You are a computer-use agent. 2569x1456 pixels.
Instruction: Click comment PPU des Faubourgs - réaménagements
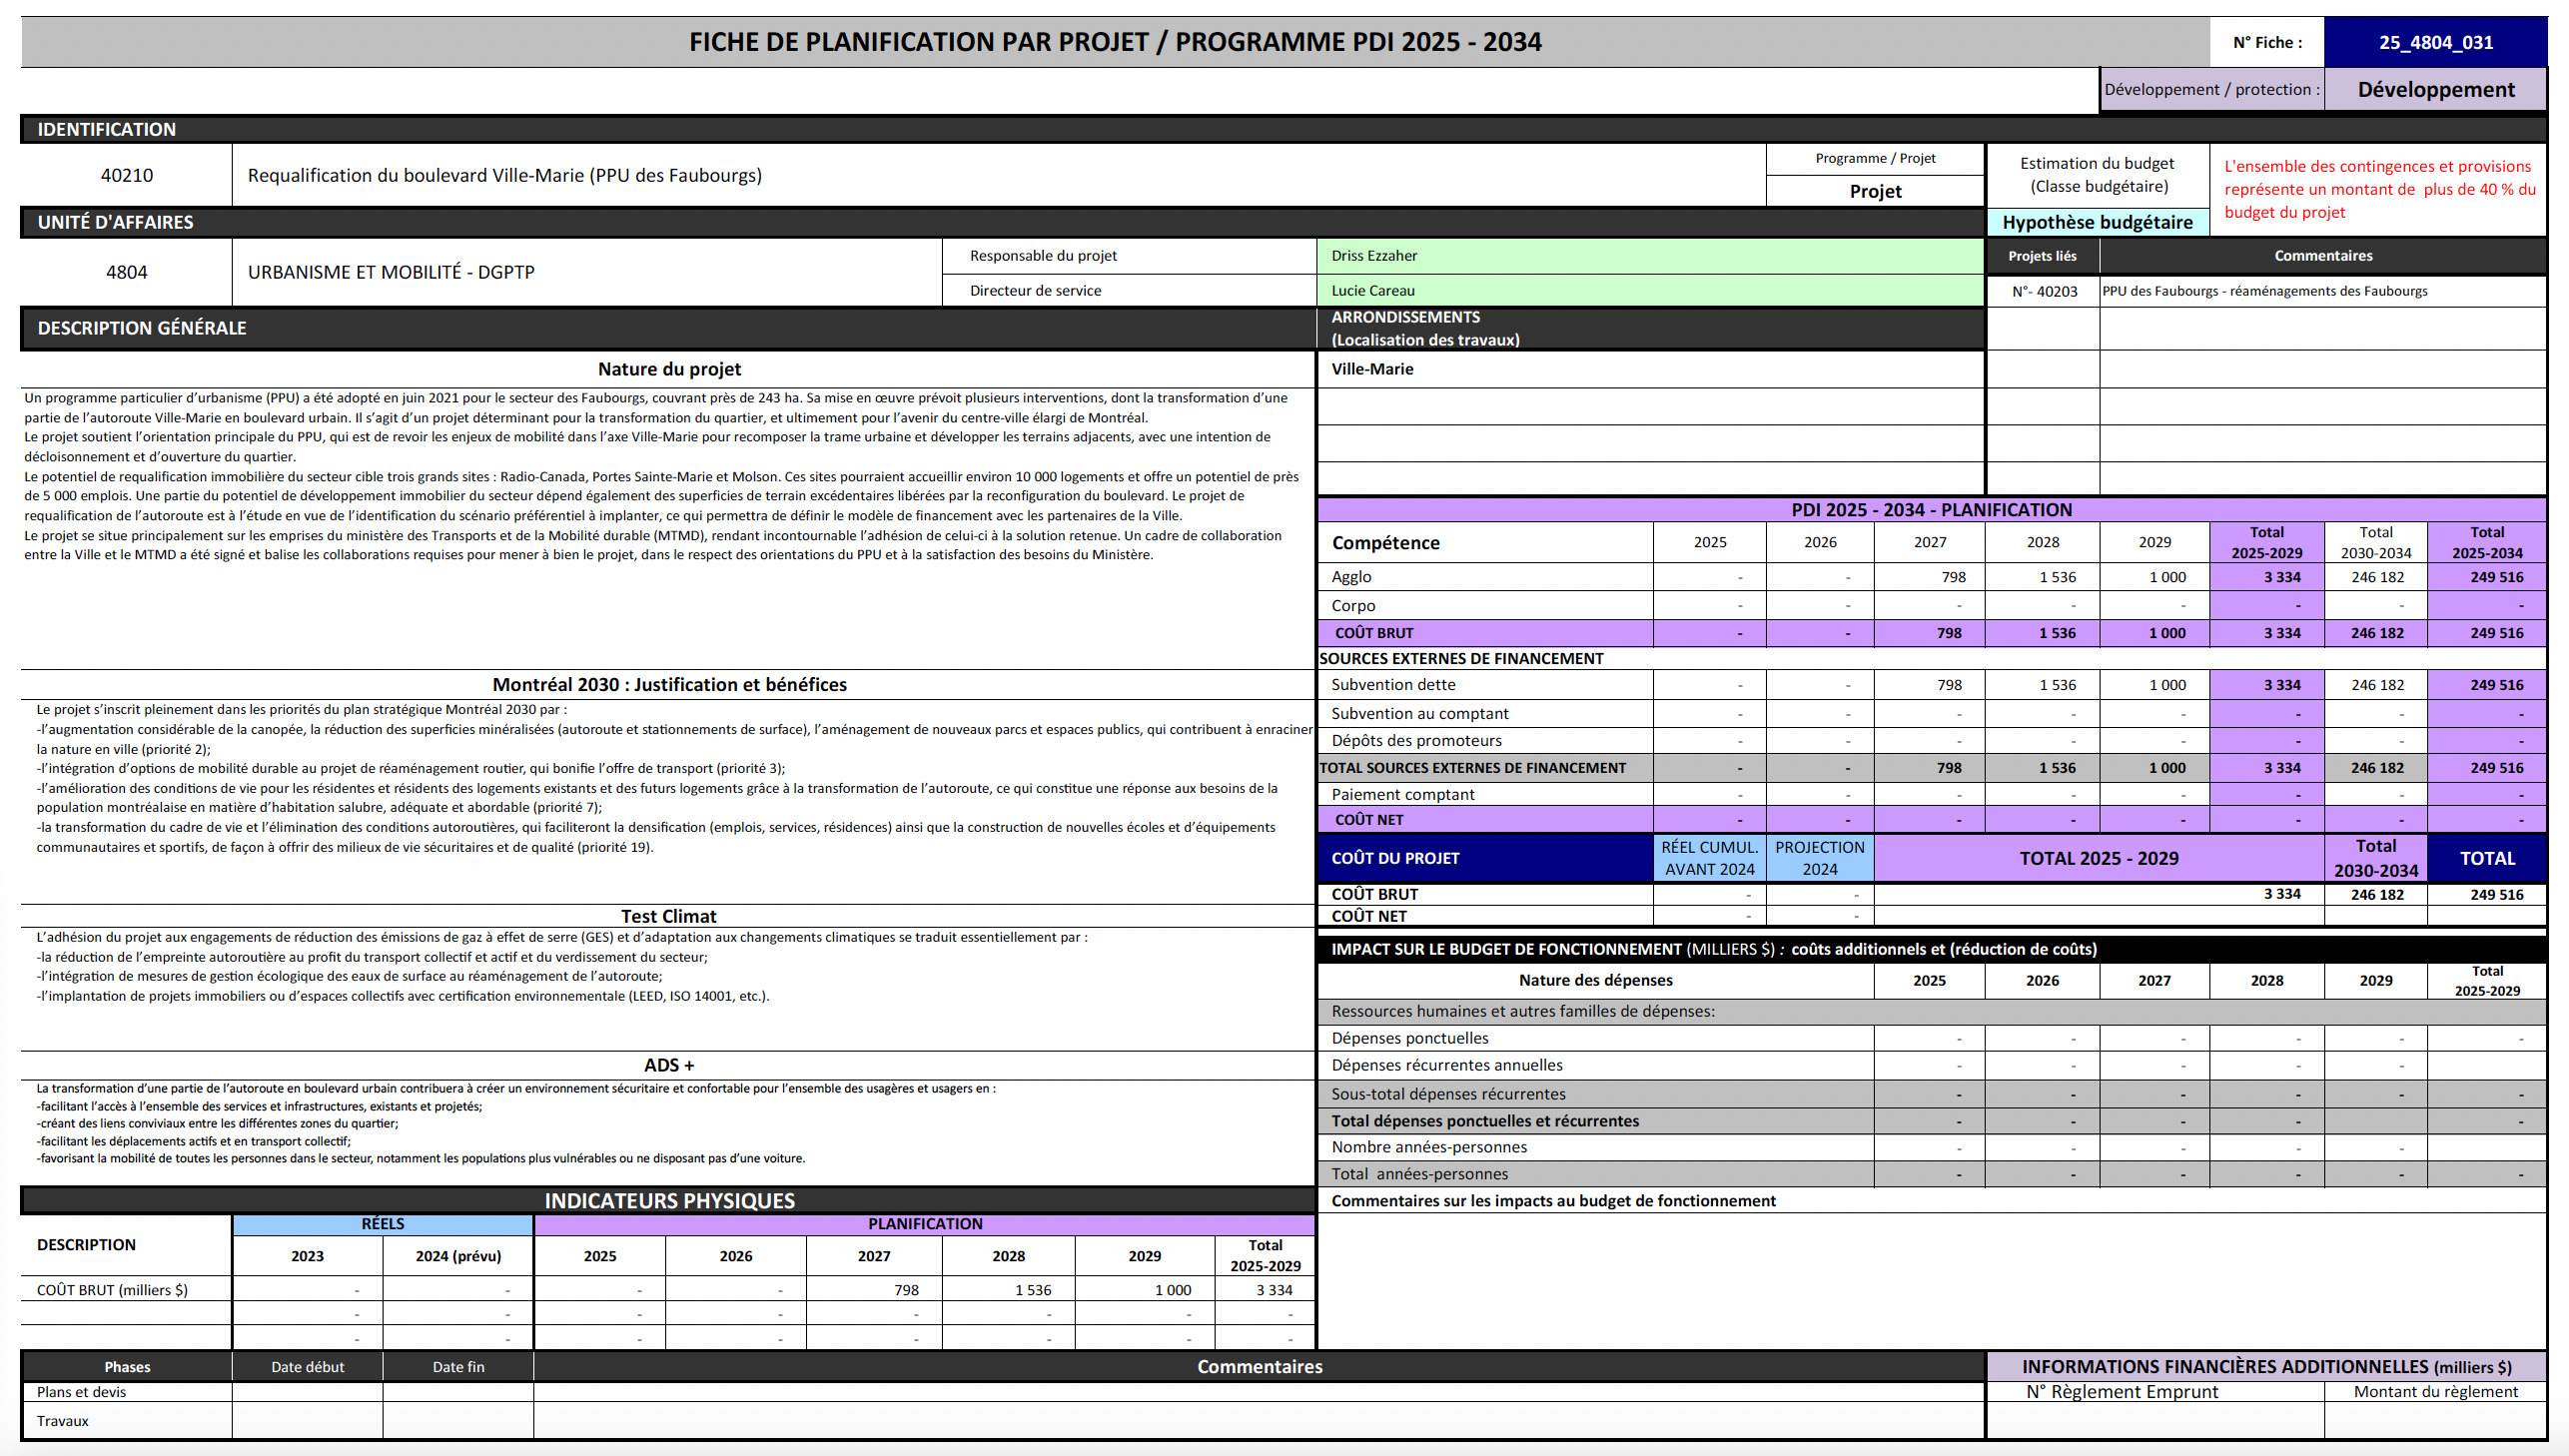(x=2264, y=291)
